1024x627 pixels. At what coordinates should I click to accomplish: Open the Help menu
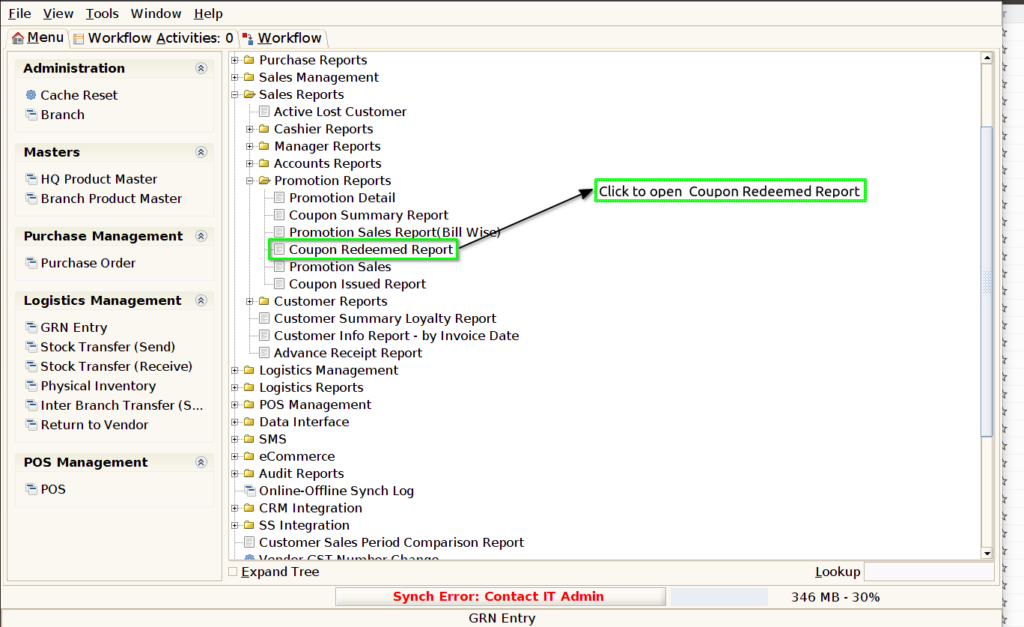pos(208,13)
